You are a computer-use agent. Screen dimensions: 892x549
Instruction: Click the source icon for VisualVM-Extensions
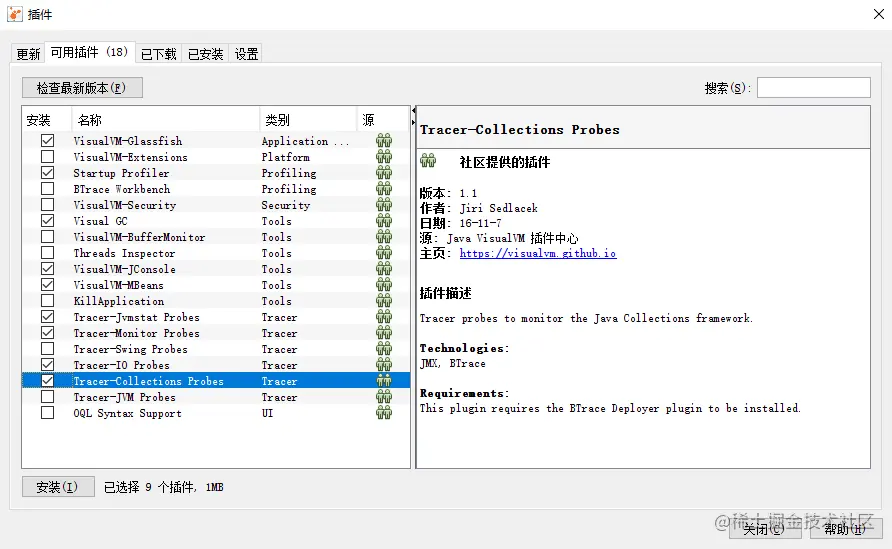point(384,156)
